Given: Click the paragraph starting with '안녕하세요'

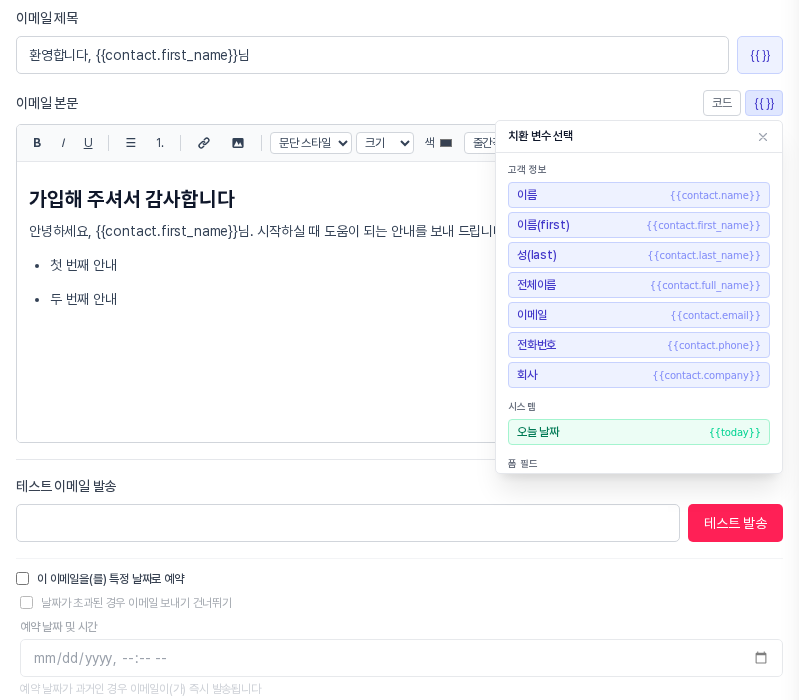Looking at the screenshot, I should 262,231.
